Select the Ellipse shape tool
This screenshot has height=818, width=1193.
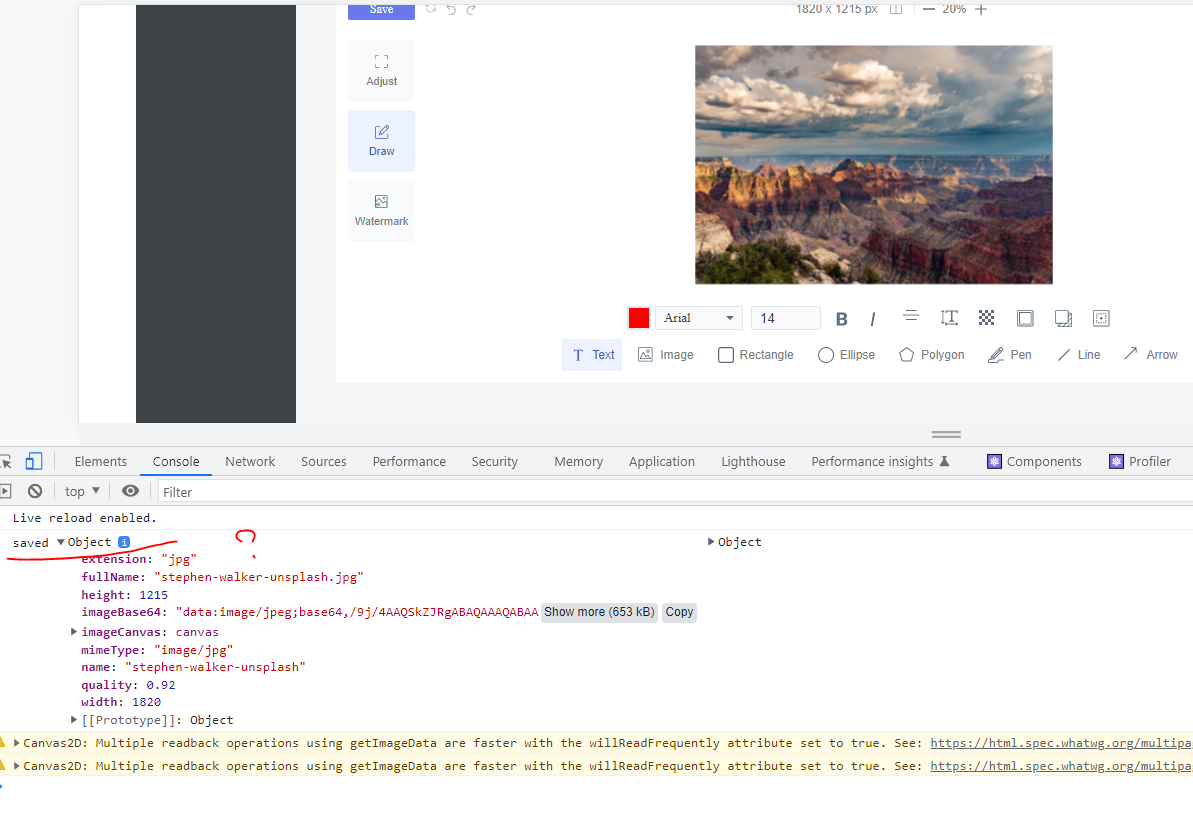845,354
